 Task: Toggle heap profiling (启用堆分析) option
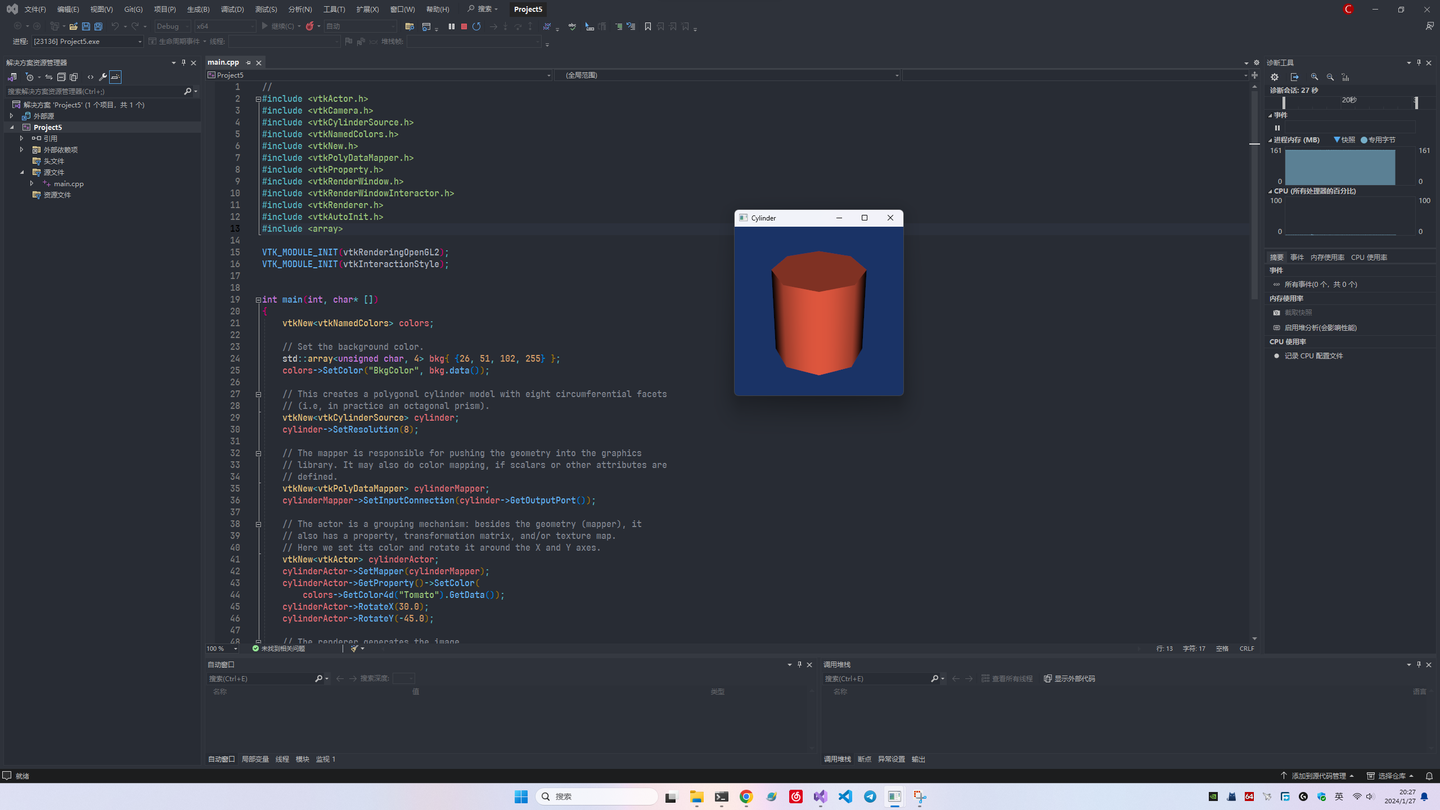pyautogui.click(x=1320, y=328)
